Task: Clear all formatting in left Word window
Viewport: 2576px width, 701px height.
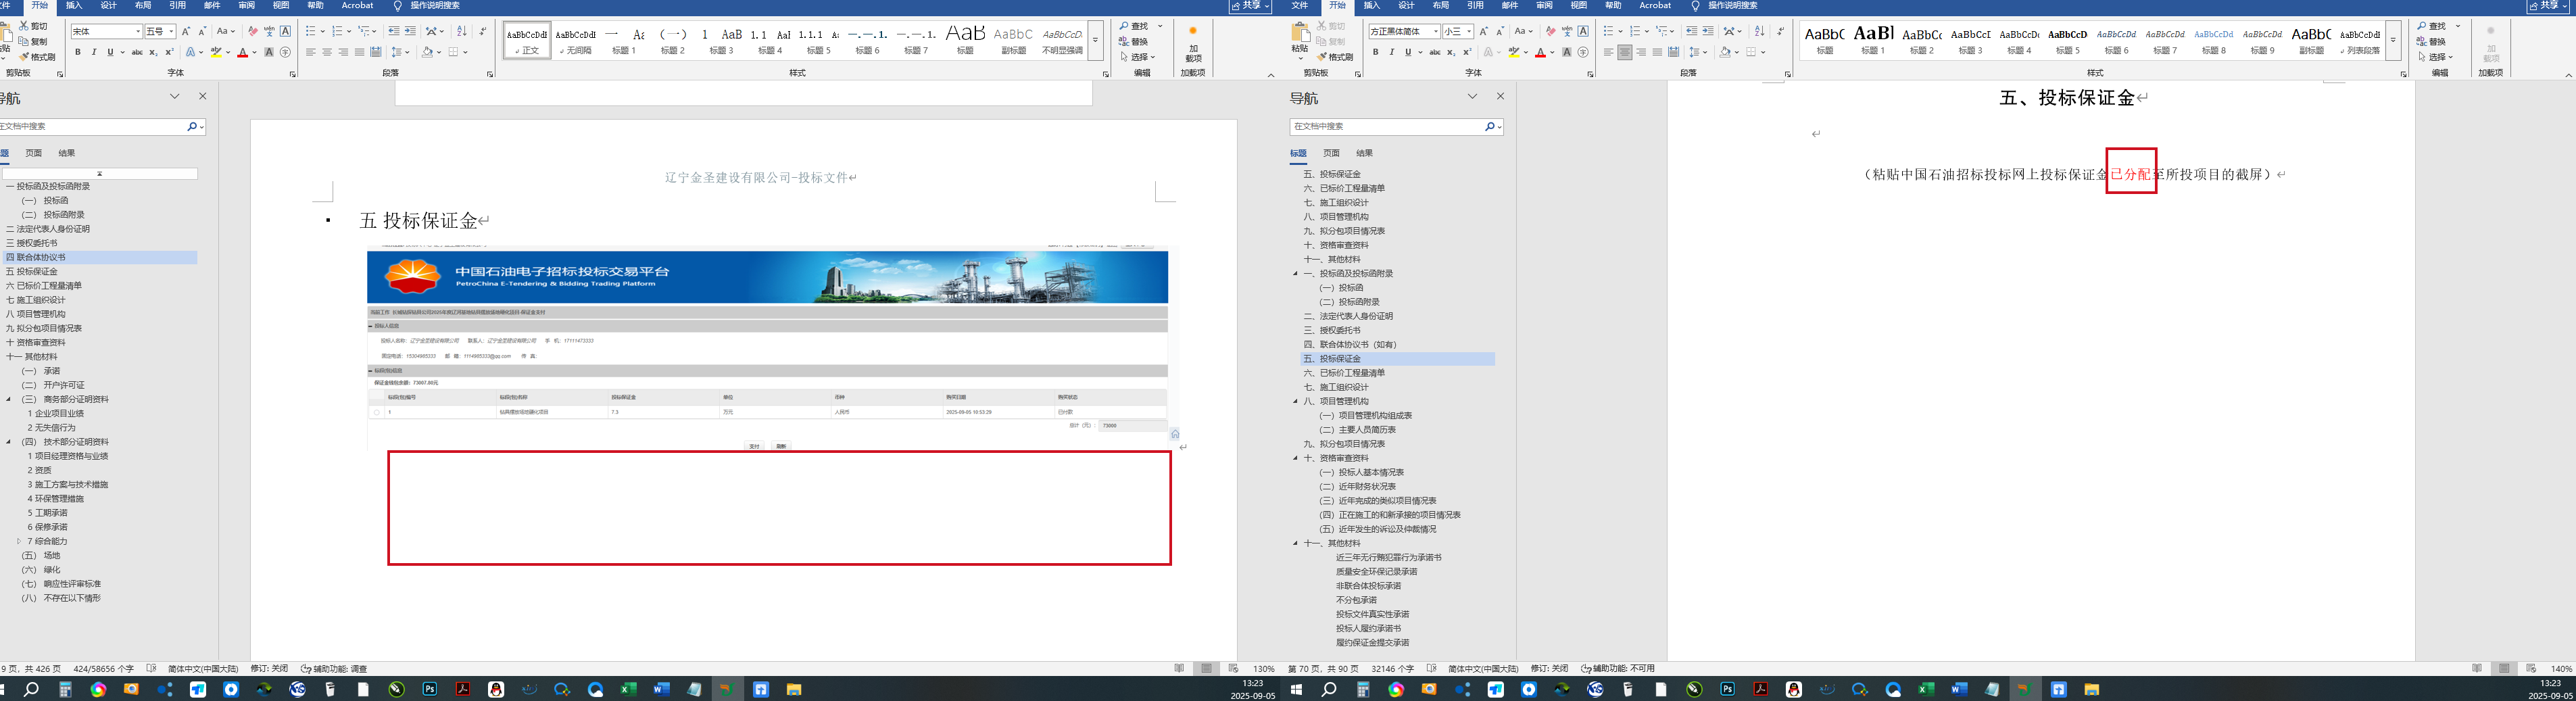Action: click(x=252, y=32)
